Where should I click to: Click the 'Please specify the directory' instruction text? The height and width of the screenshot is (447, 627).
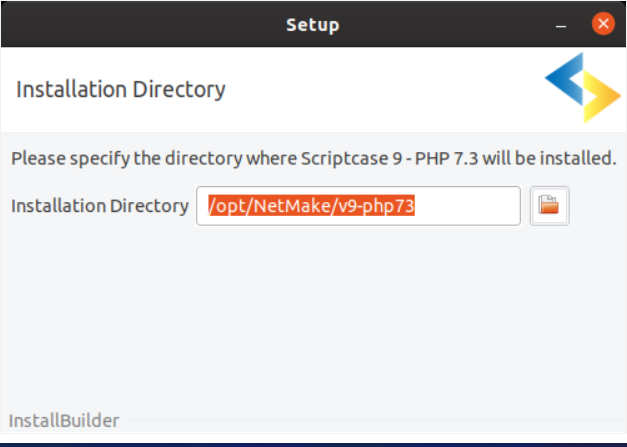(x=127, y=159)
